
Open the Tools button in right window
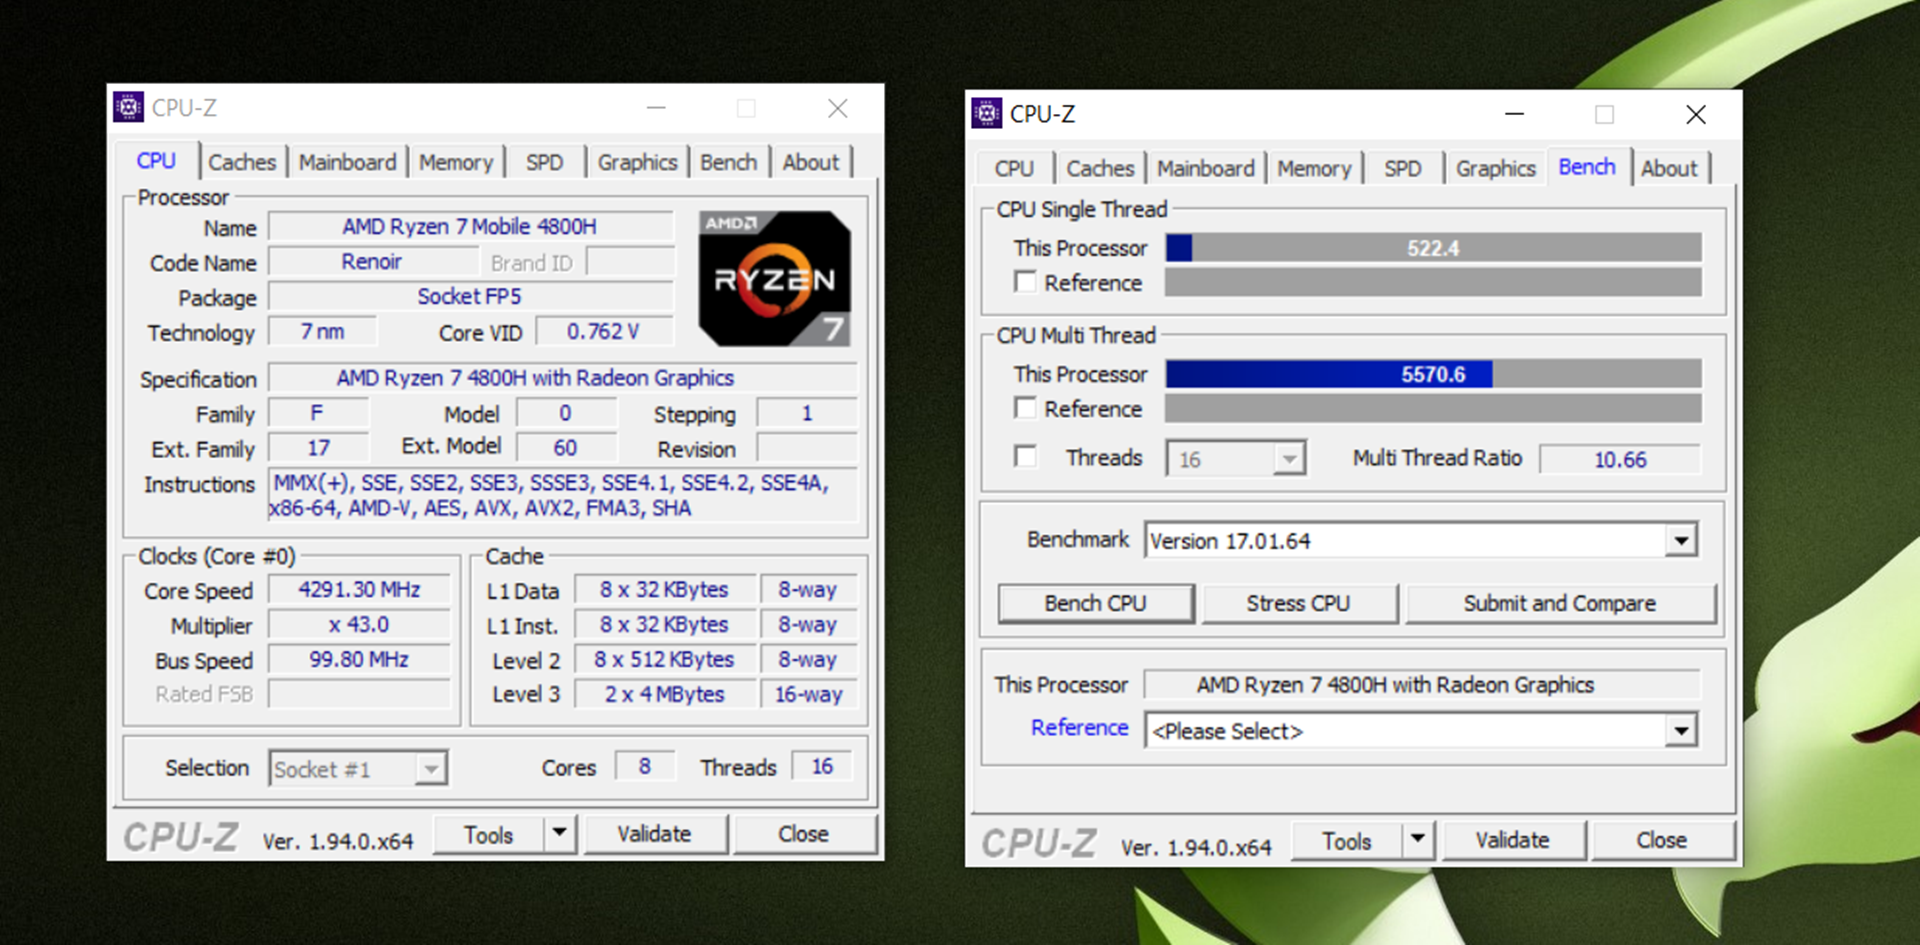click(x=1347, y=840)
